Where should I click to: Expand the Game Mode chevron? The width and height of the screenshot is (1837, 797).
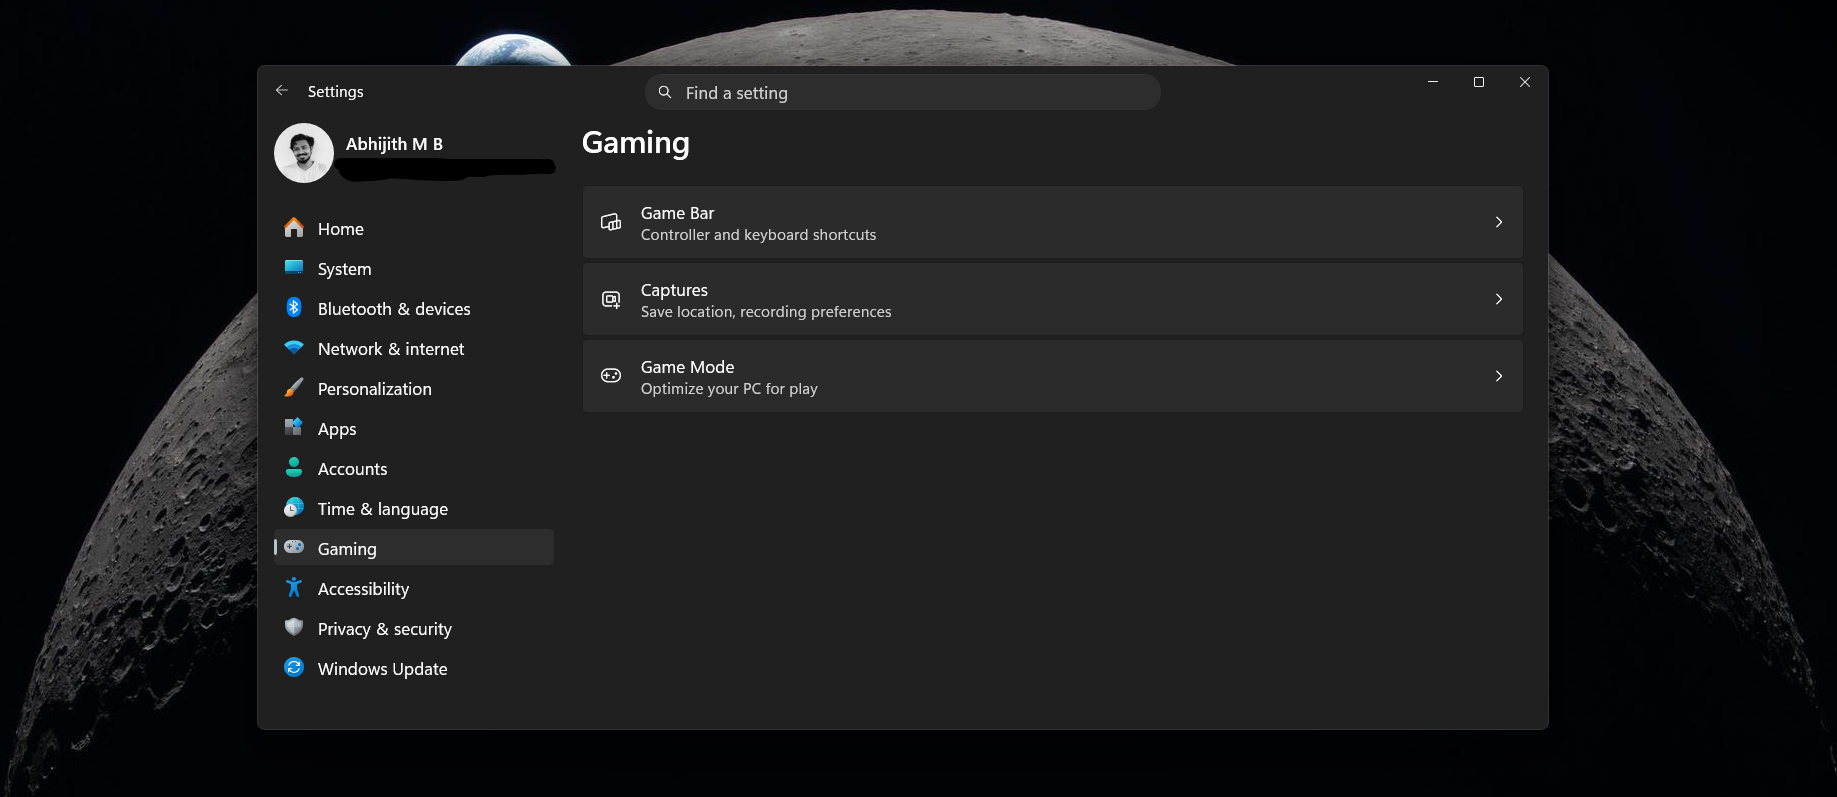click(x=1498, y=376)
